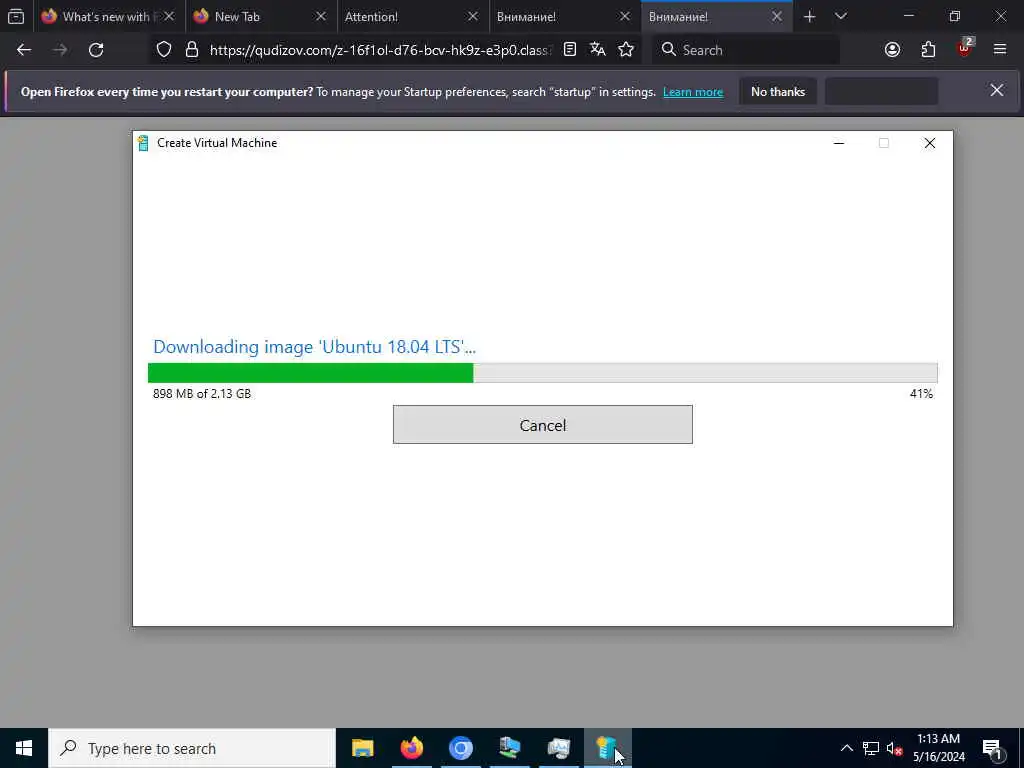The width and height of the screenshot is (1024, 768).
Task: Dismiss the startup notification bar
Action: click(x=997, y=91)
